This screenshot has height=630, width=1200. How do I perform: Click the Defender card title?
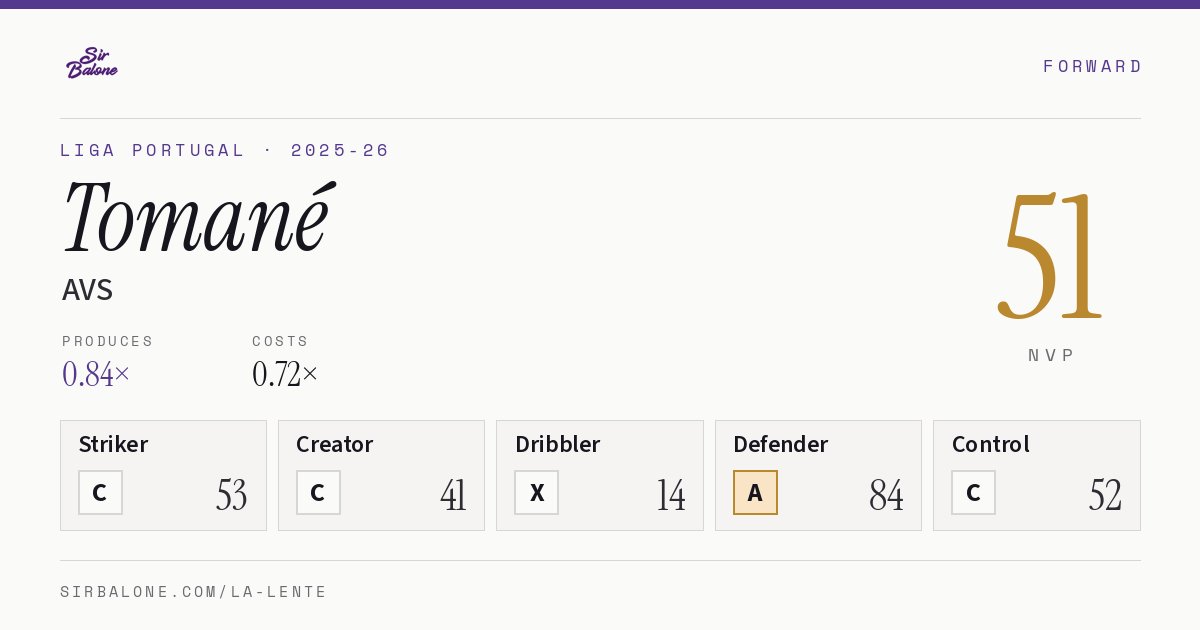tap(781, 444)
